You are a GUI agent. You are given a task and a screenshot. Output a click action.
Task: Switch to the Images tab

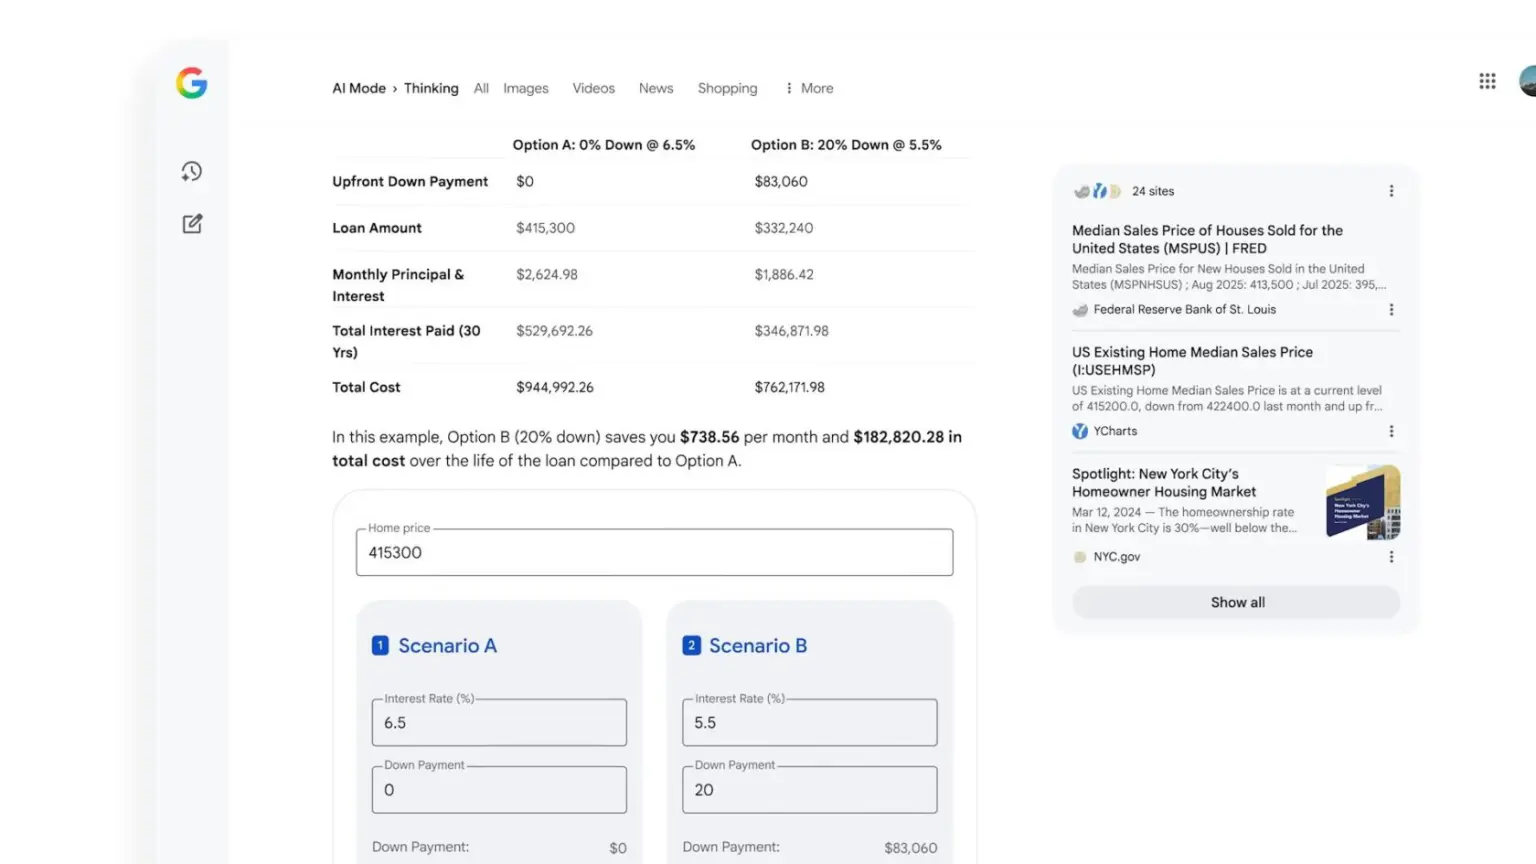(x=525, y=88)
